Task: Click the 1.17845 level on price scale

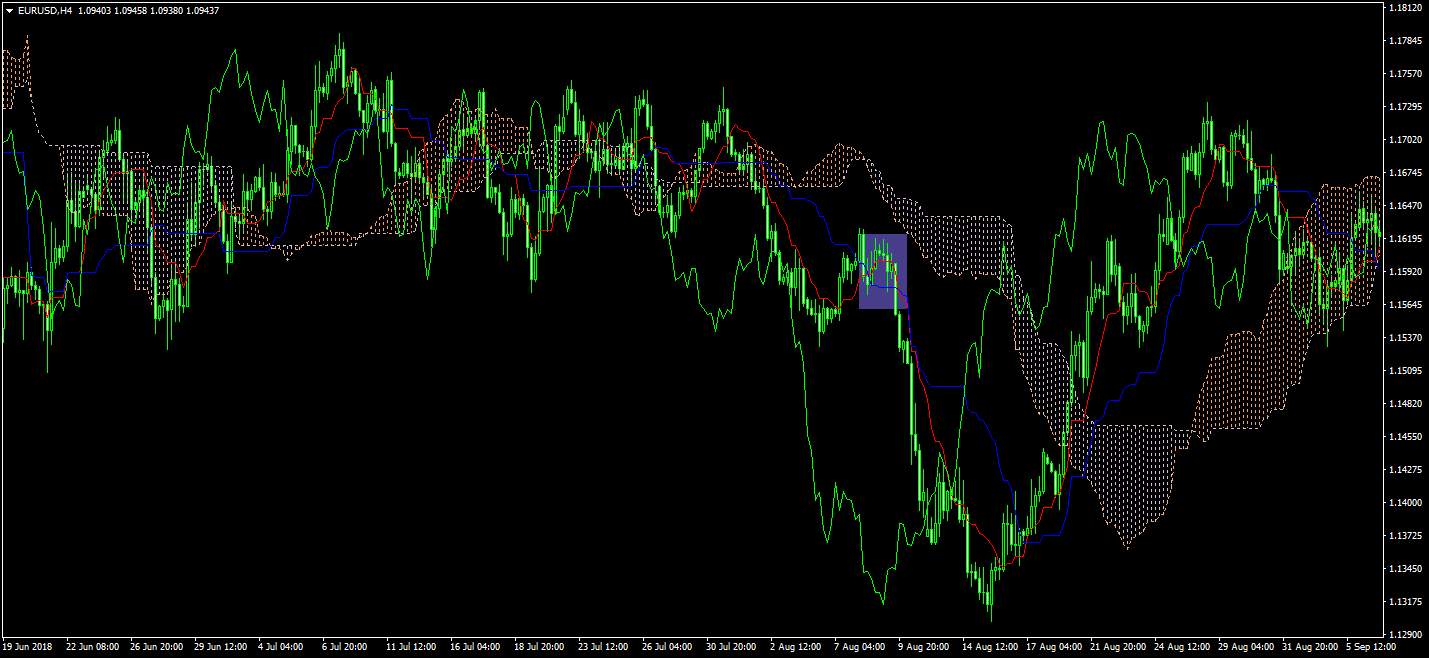Action: coord(1406,41)
